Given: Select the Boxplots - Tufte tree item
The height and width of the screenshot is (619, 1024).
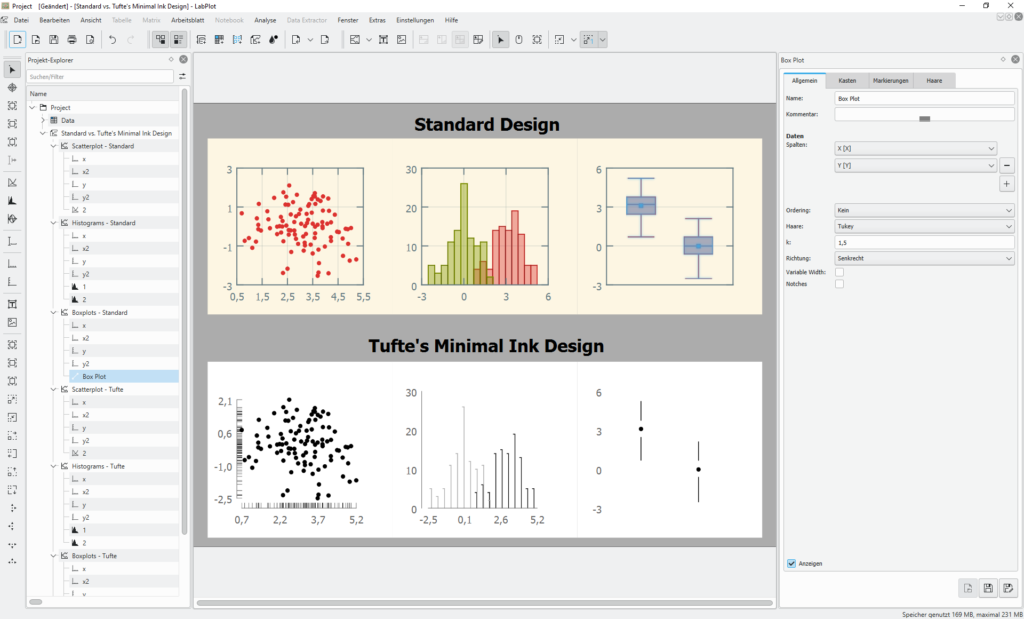Looking at the screenshot, I should (x=94, y=555).
